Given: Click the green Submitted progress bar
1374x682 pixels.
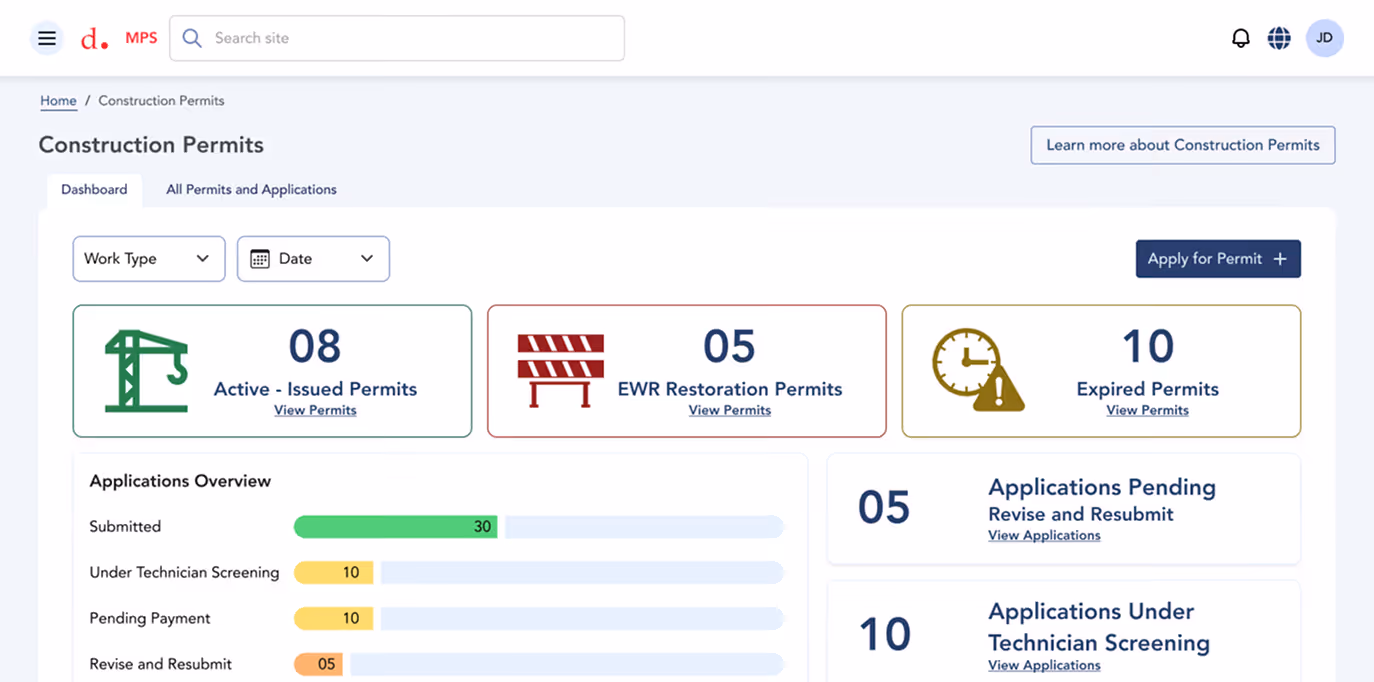Looking at the screenshot, I should [395, 526].
